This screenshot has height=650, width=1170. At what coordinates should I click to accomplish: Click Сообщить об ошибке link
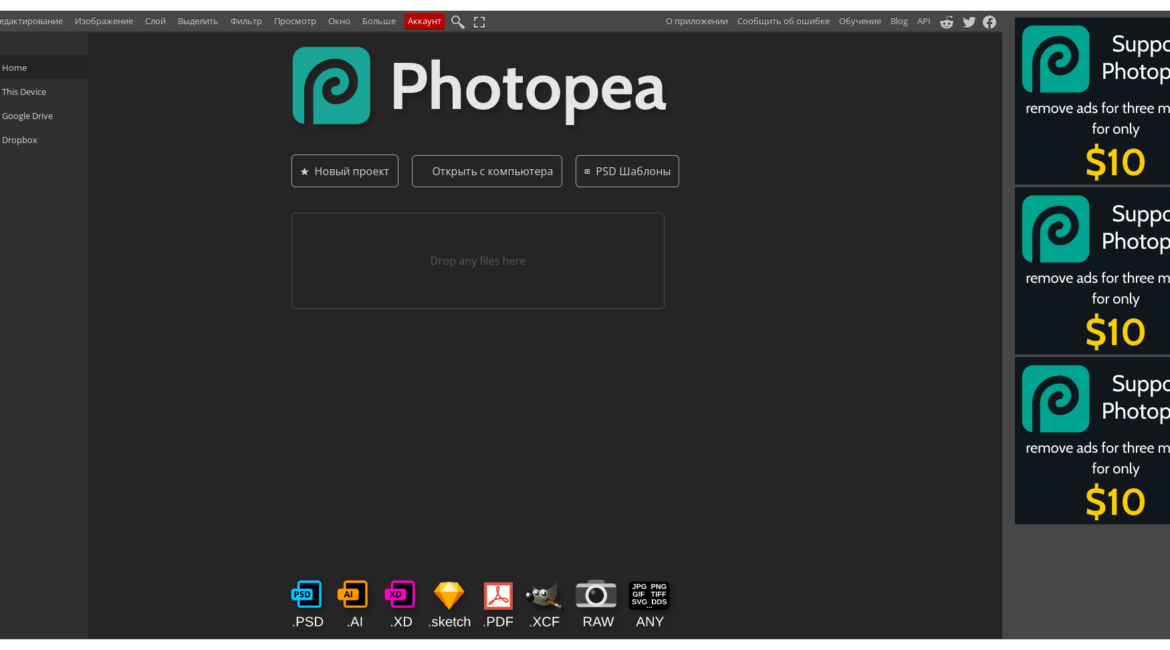click(783, 22)
